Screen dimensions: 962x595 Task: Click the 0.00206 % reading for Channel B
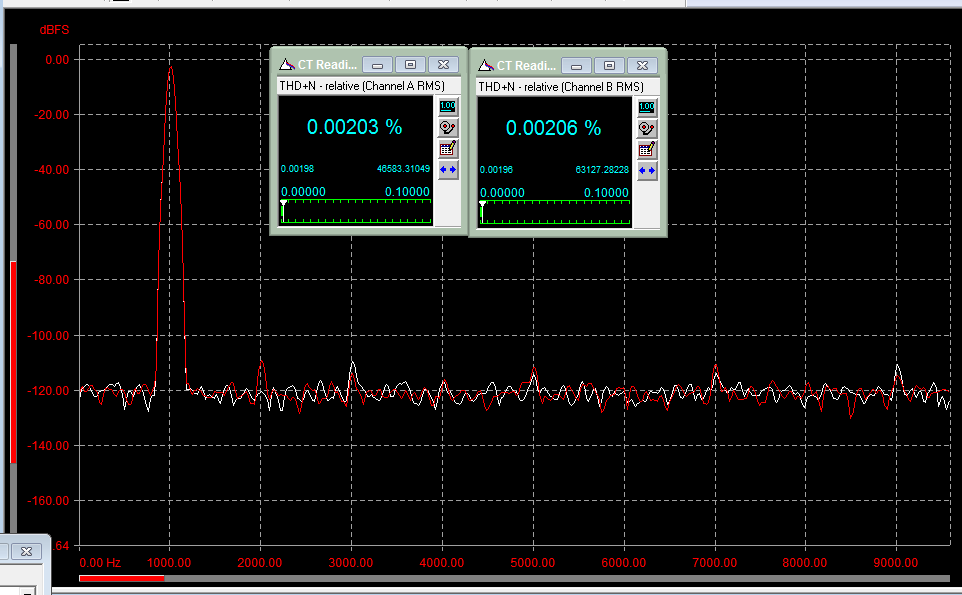(553, 128)
